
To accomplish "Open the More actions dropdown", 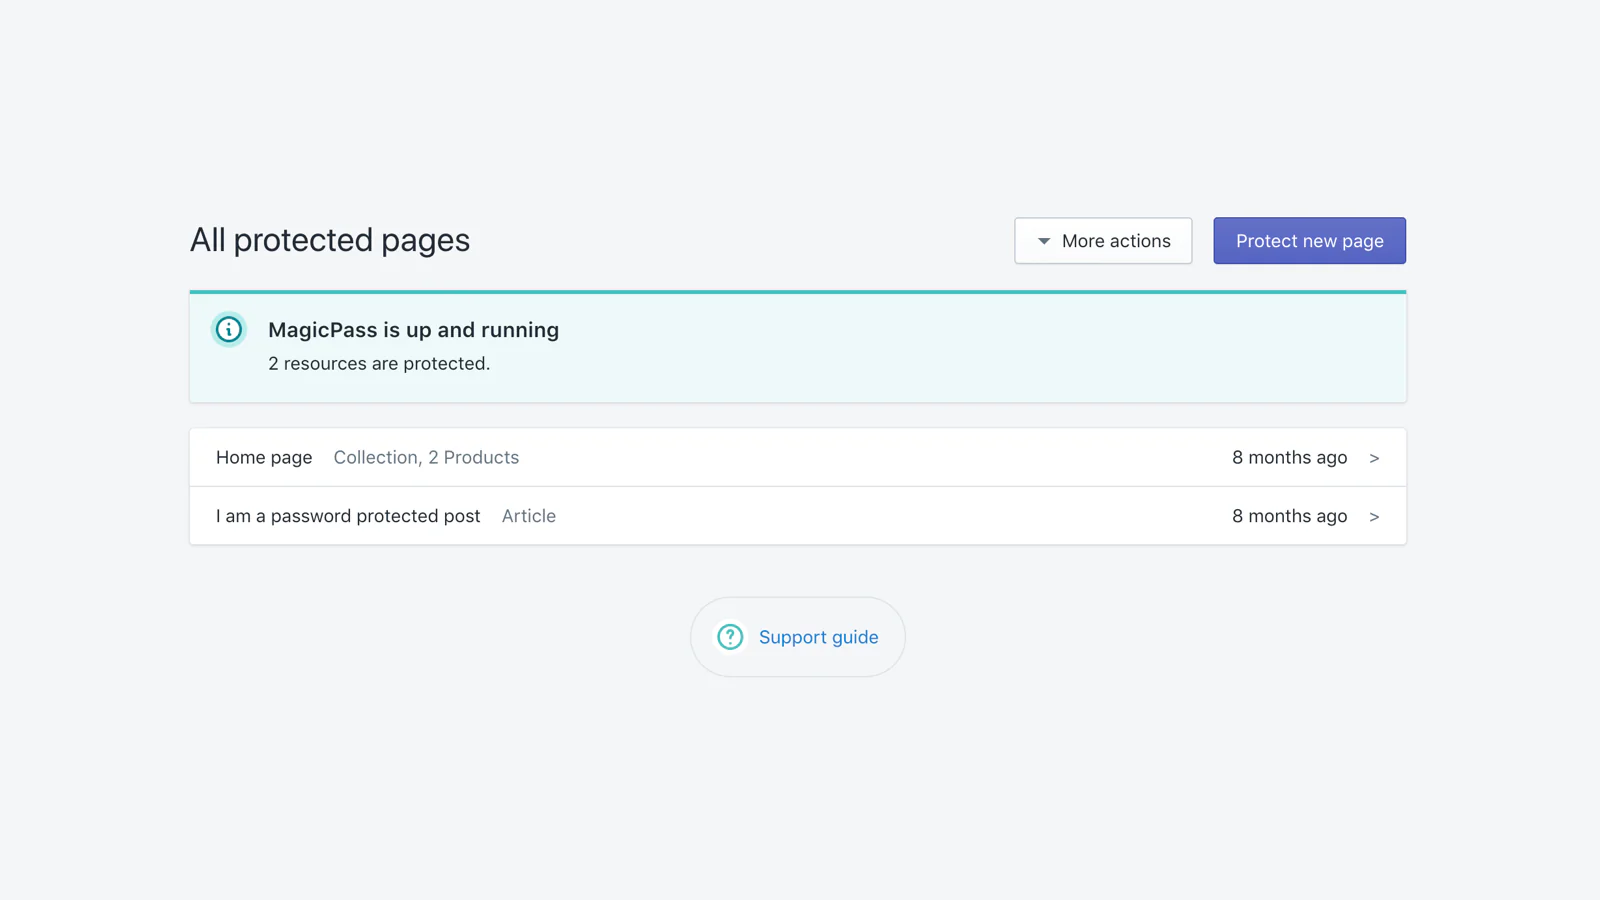I will (1103, 241).
